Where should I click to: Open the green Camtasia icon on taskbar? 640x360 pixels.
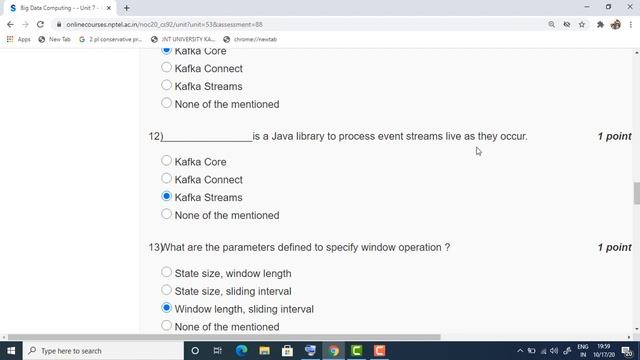click(x=356, y=351)
